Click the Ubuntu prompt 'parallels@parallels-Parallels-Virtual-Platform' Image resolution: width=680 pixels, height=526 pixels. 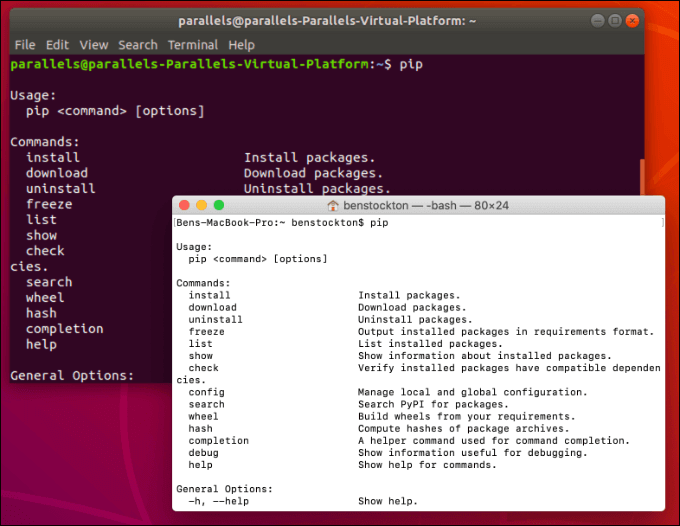[x=190, y=65]
